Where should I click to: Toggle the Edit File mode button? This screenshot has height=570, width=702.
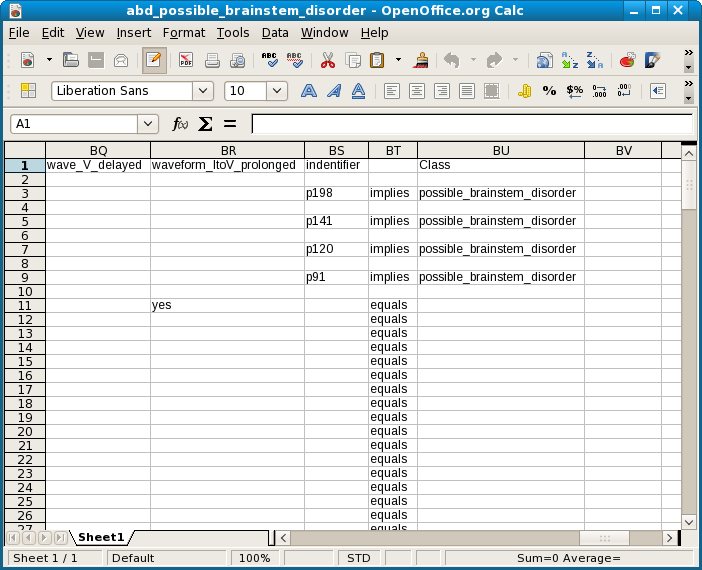153,60
